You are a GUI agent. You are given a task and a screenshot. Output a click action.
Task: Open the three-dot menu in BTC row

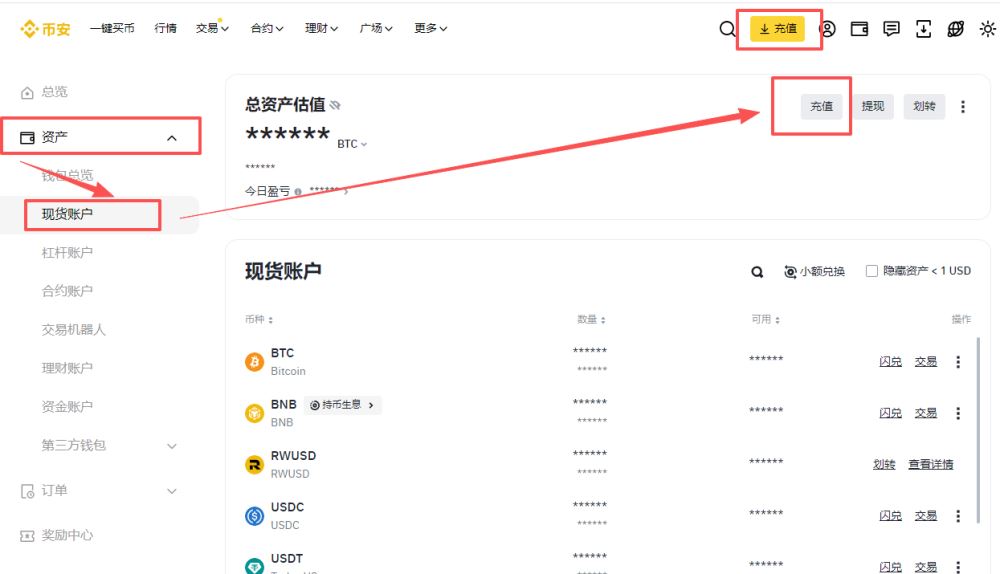[x=958, y=362]
